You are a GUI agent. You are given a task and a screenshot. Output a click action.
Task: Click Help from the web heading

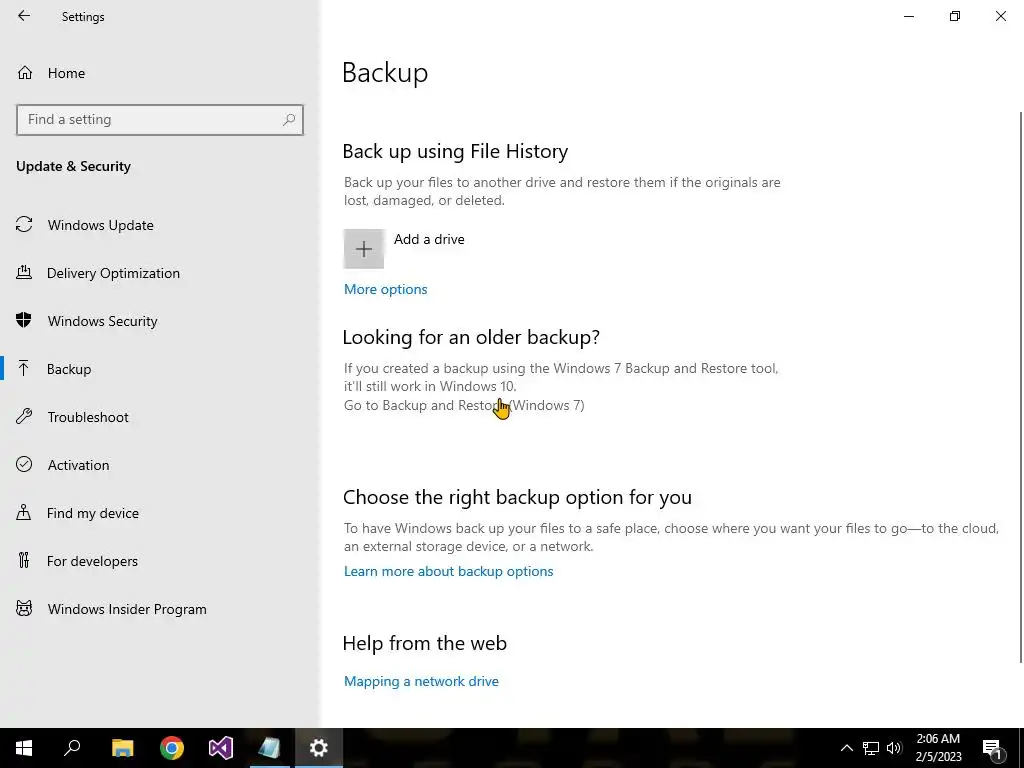(424, 643)
